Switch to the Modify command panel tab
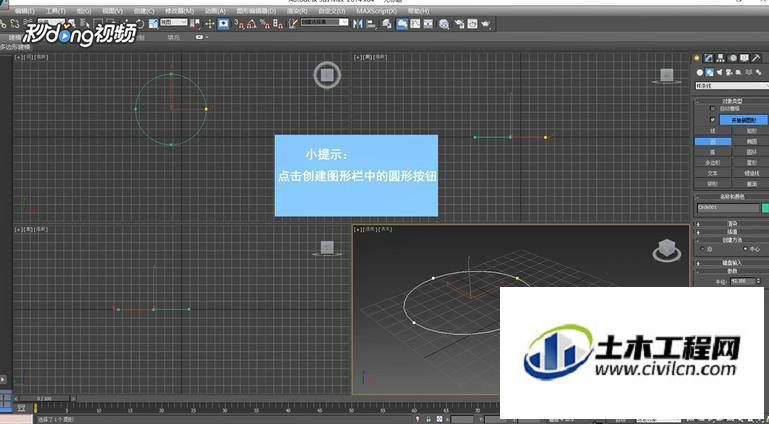The width and height of the screenshot is (769, 424). point(709,58)
